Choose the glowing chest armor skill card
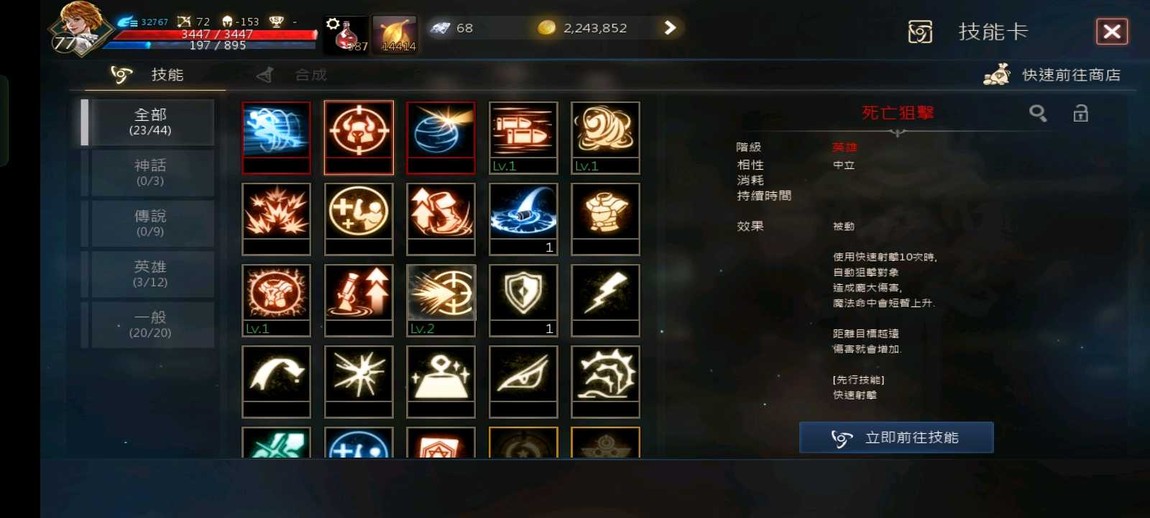 pos(605,219)
